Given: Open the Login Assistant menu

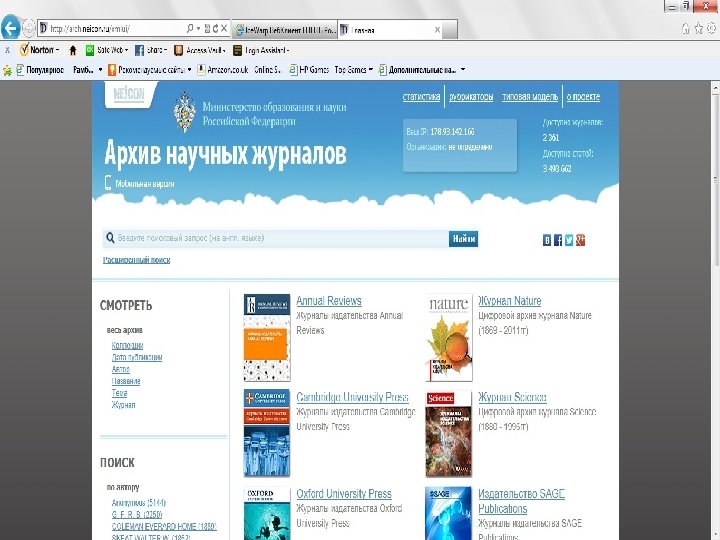Looking at the screenshot, I should coord(261,50).
